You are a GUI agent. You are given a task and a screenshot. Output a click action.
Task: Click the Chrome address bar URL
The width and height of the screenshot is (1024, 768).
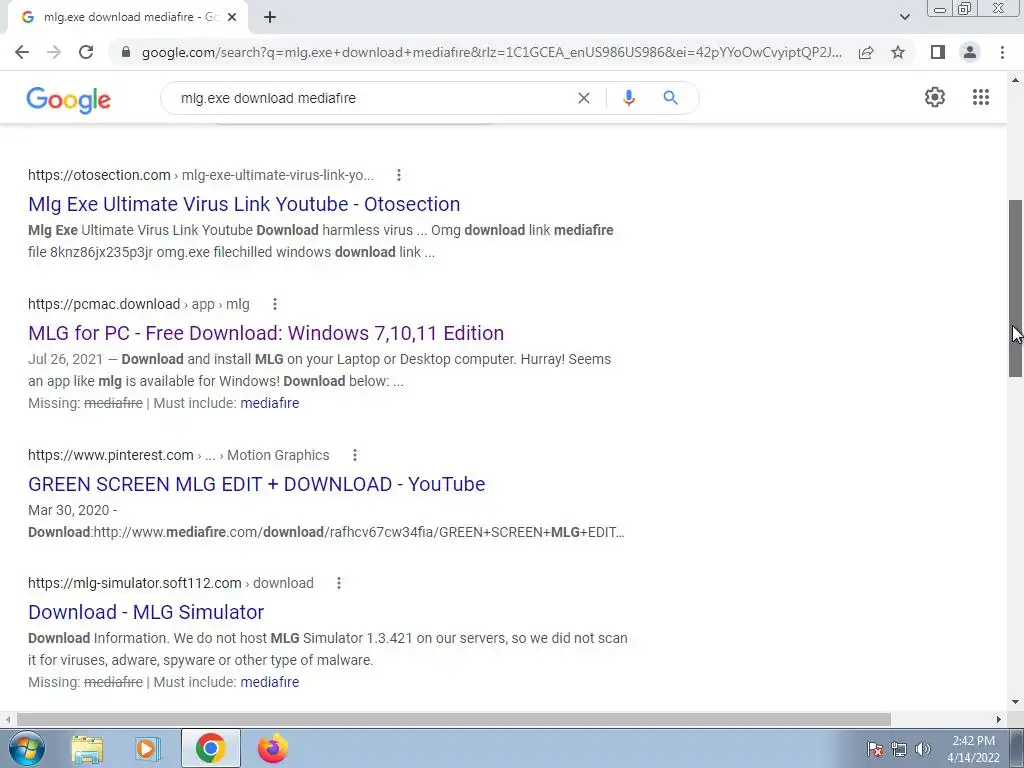tap(491, 52)
